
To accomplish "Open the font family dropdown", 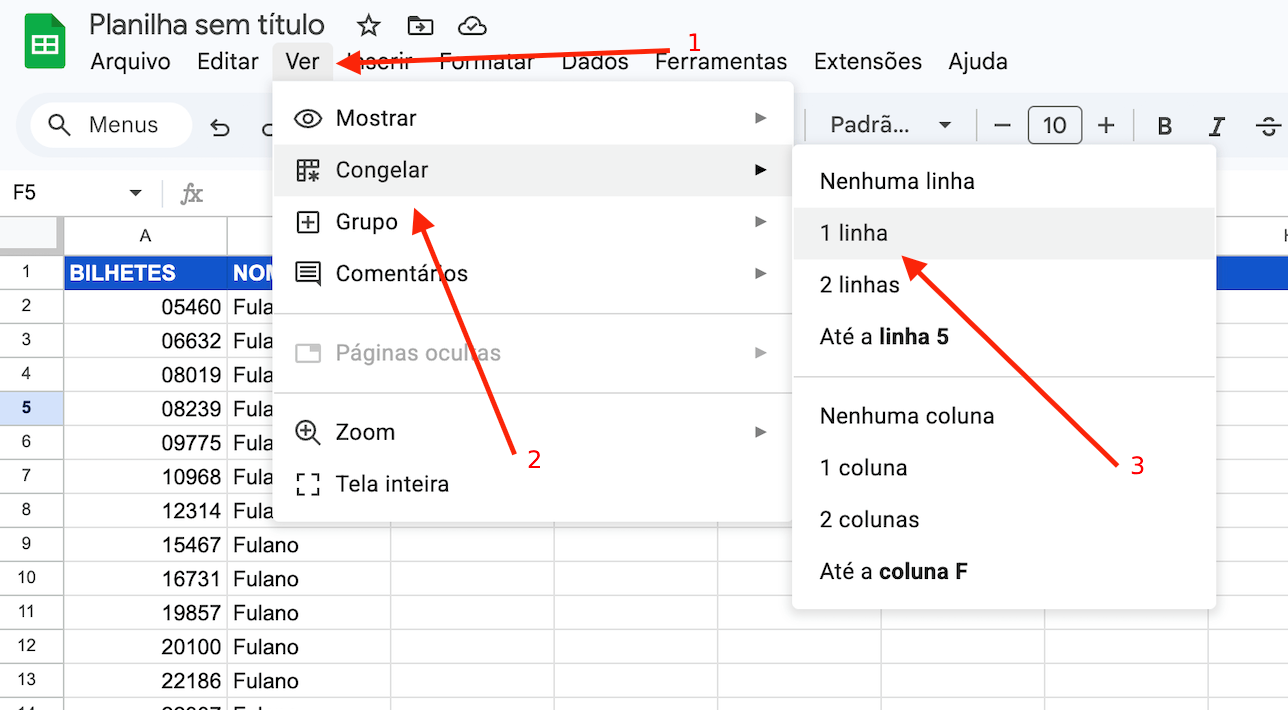I will click(x=890, y=126).
